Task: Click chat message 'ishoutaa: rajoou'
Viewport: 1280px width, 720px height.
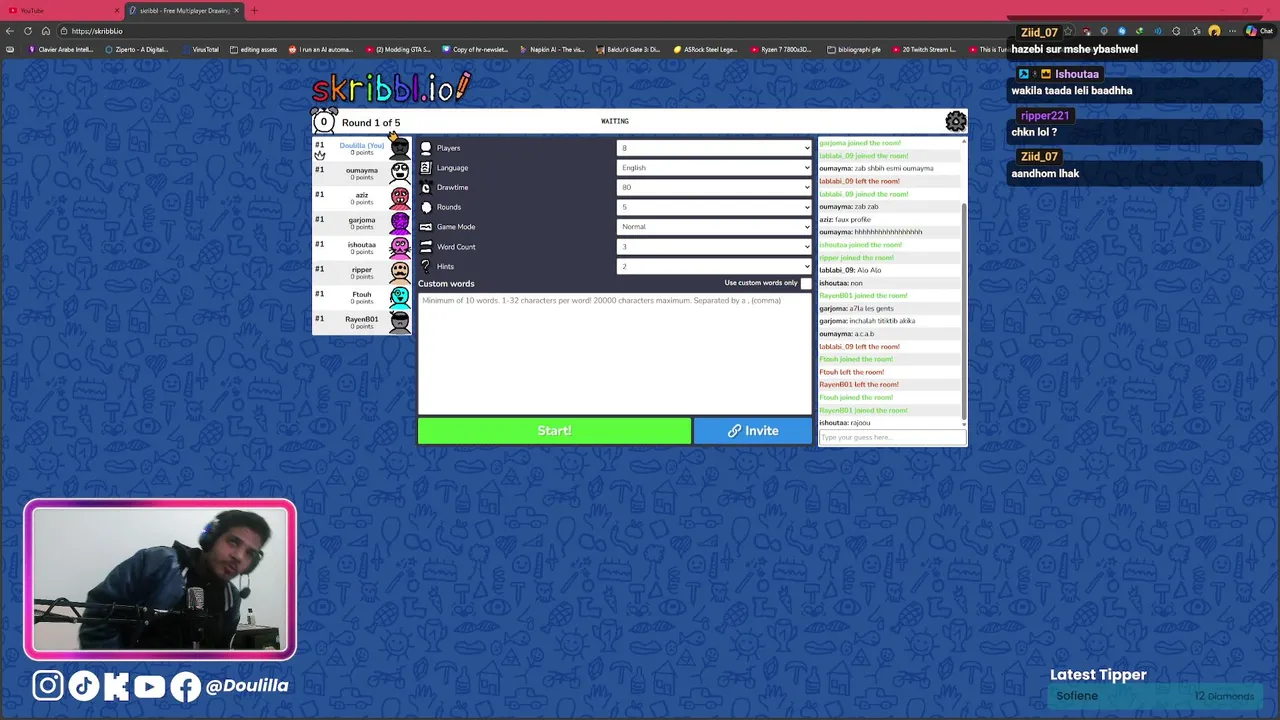Action: click(845, 423)
